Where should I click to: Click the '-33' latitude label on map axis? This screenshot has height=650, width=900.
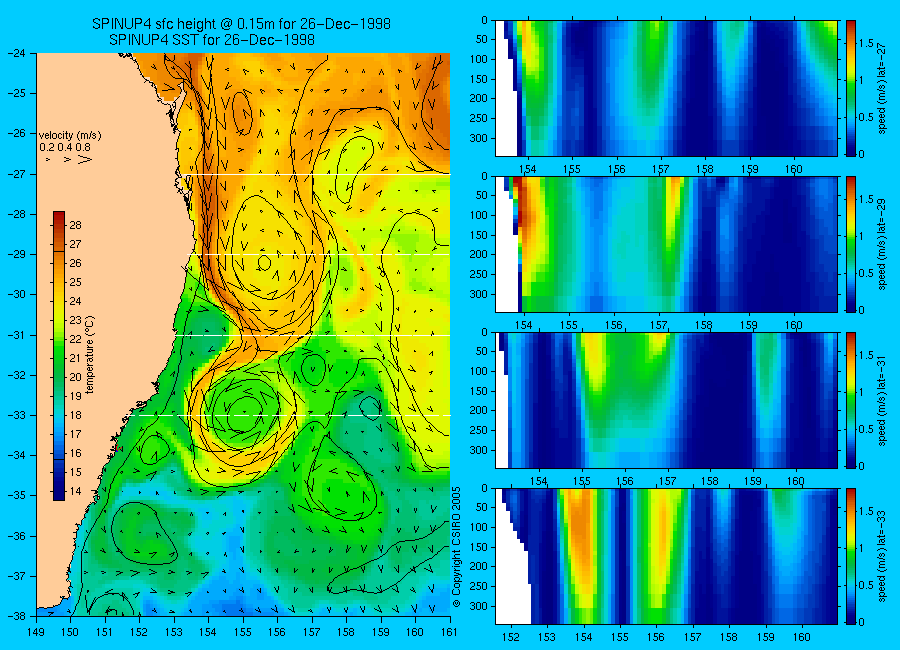pyautogui.click(x=17, y=415)
